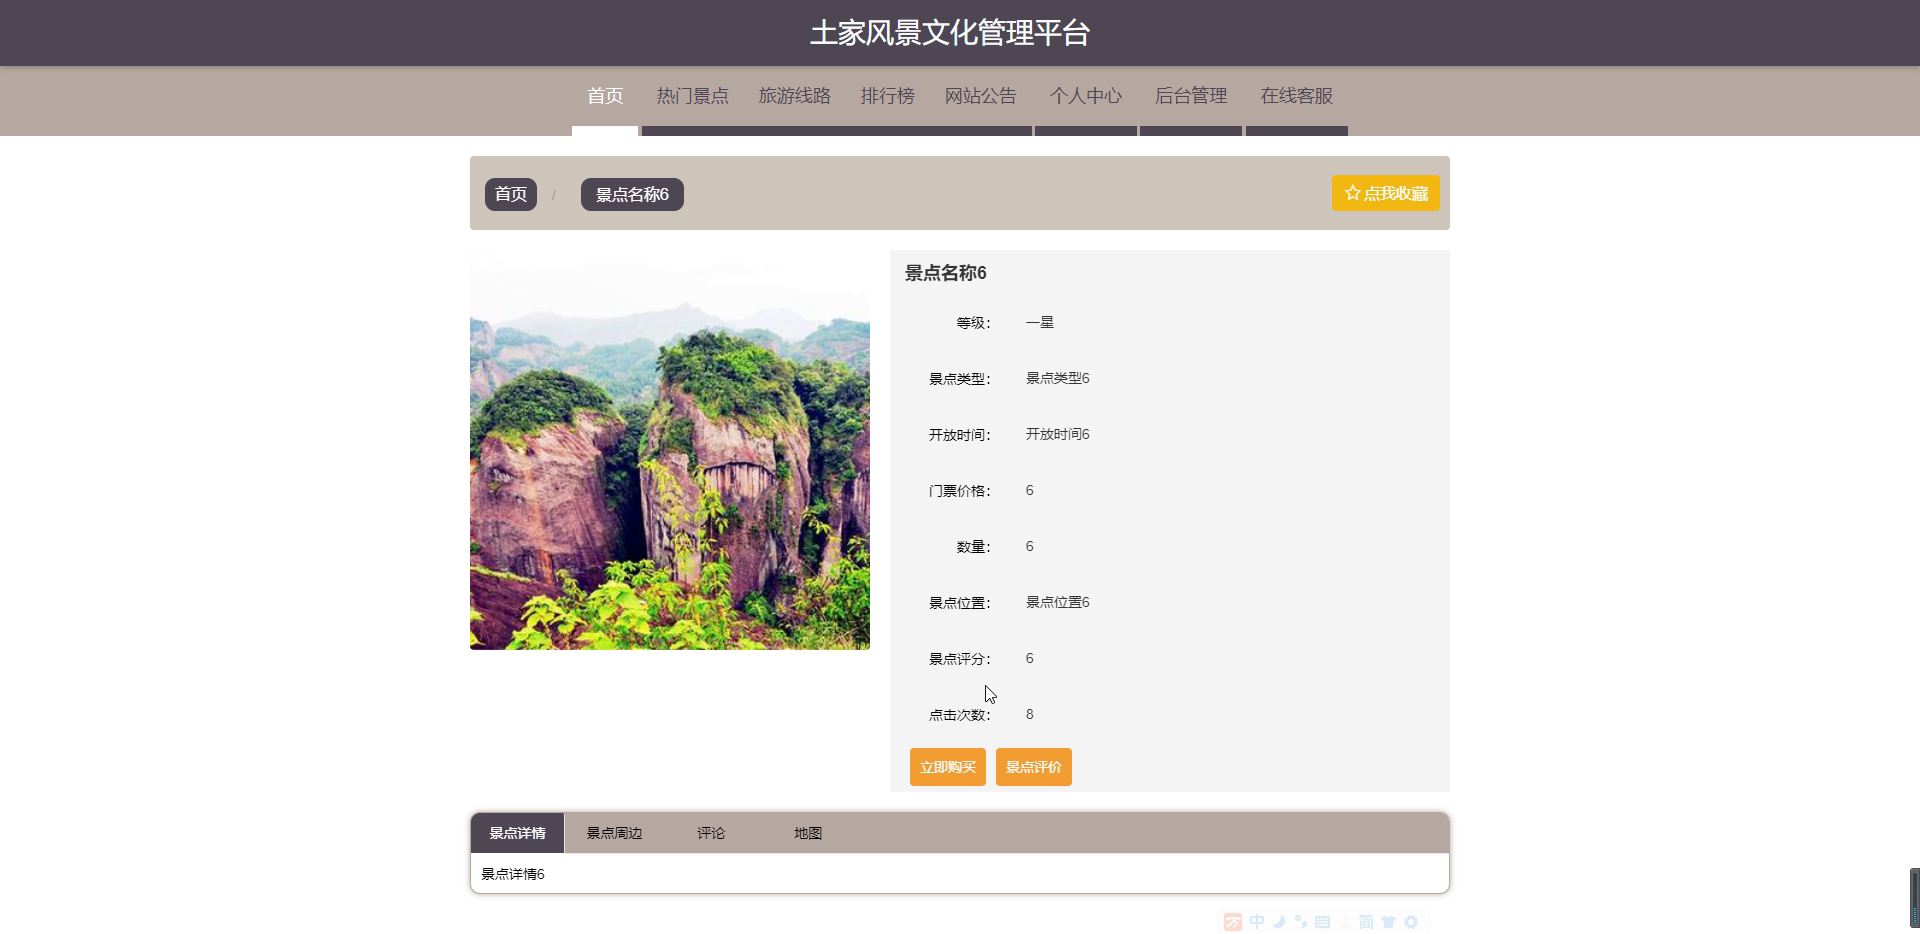Toggle the 中 Chinese input mode icon
This screenshot has width=1920, height=934.
coord(1257,922)
